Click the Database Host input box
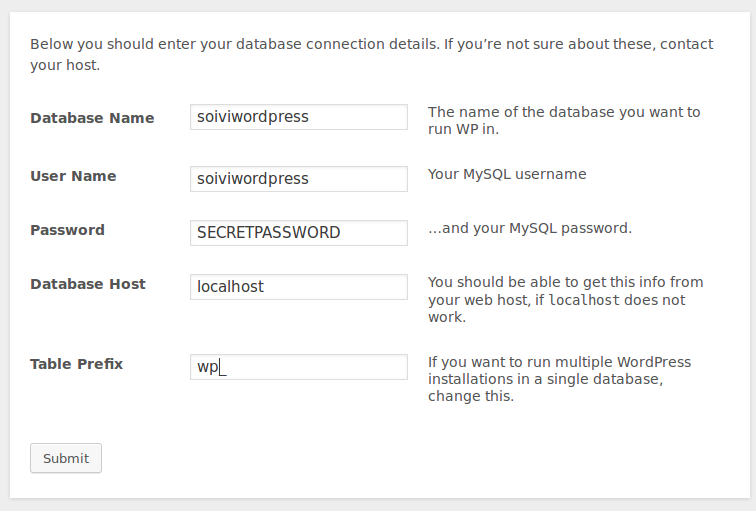This screenshot has height=511, width=756. point(298,287)
